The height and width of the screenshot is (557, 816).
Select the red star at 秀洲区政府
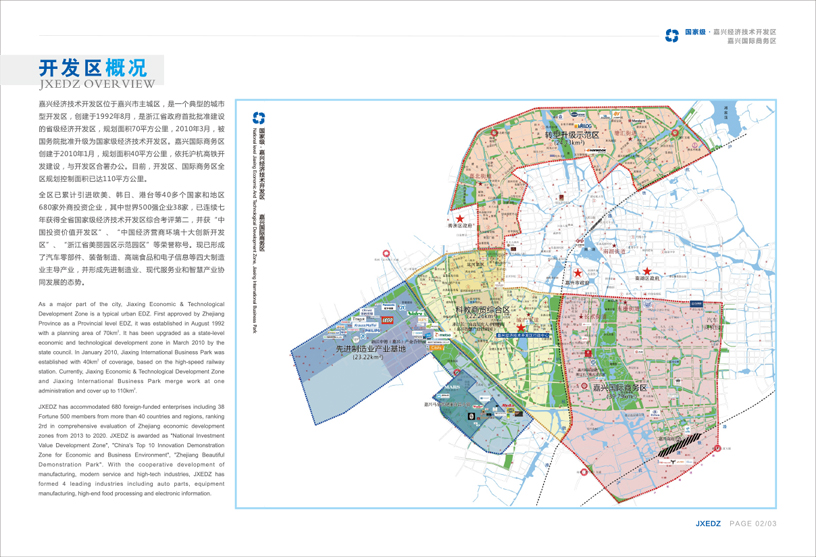click(x=459, y=219)
